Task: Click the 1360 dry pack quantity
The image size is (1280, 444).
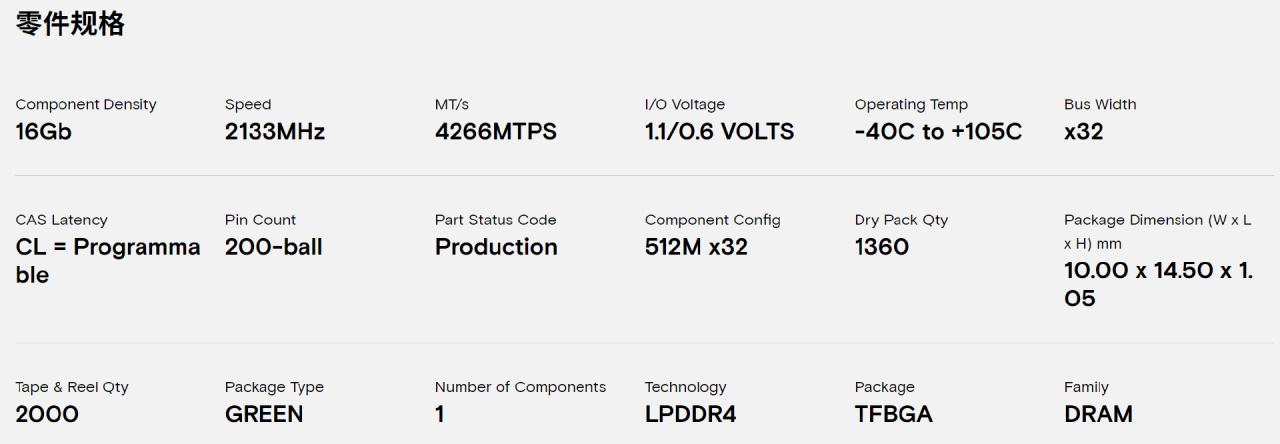Action: [881, 247]
